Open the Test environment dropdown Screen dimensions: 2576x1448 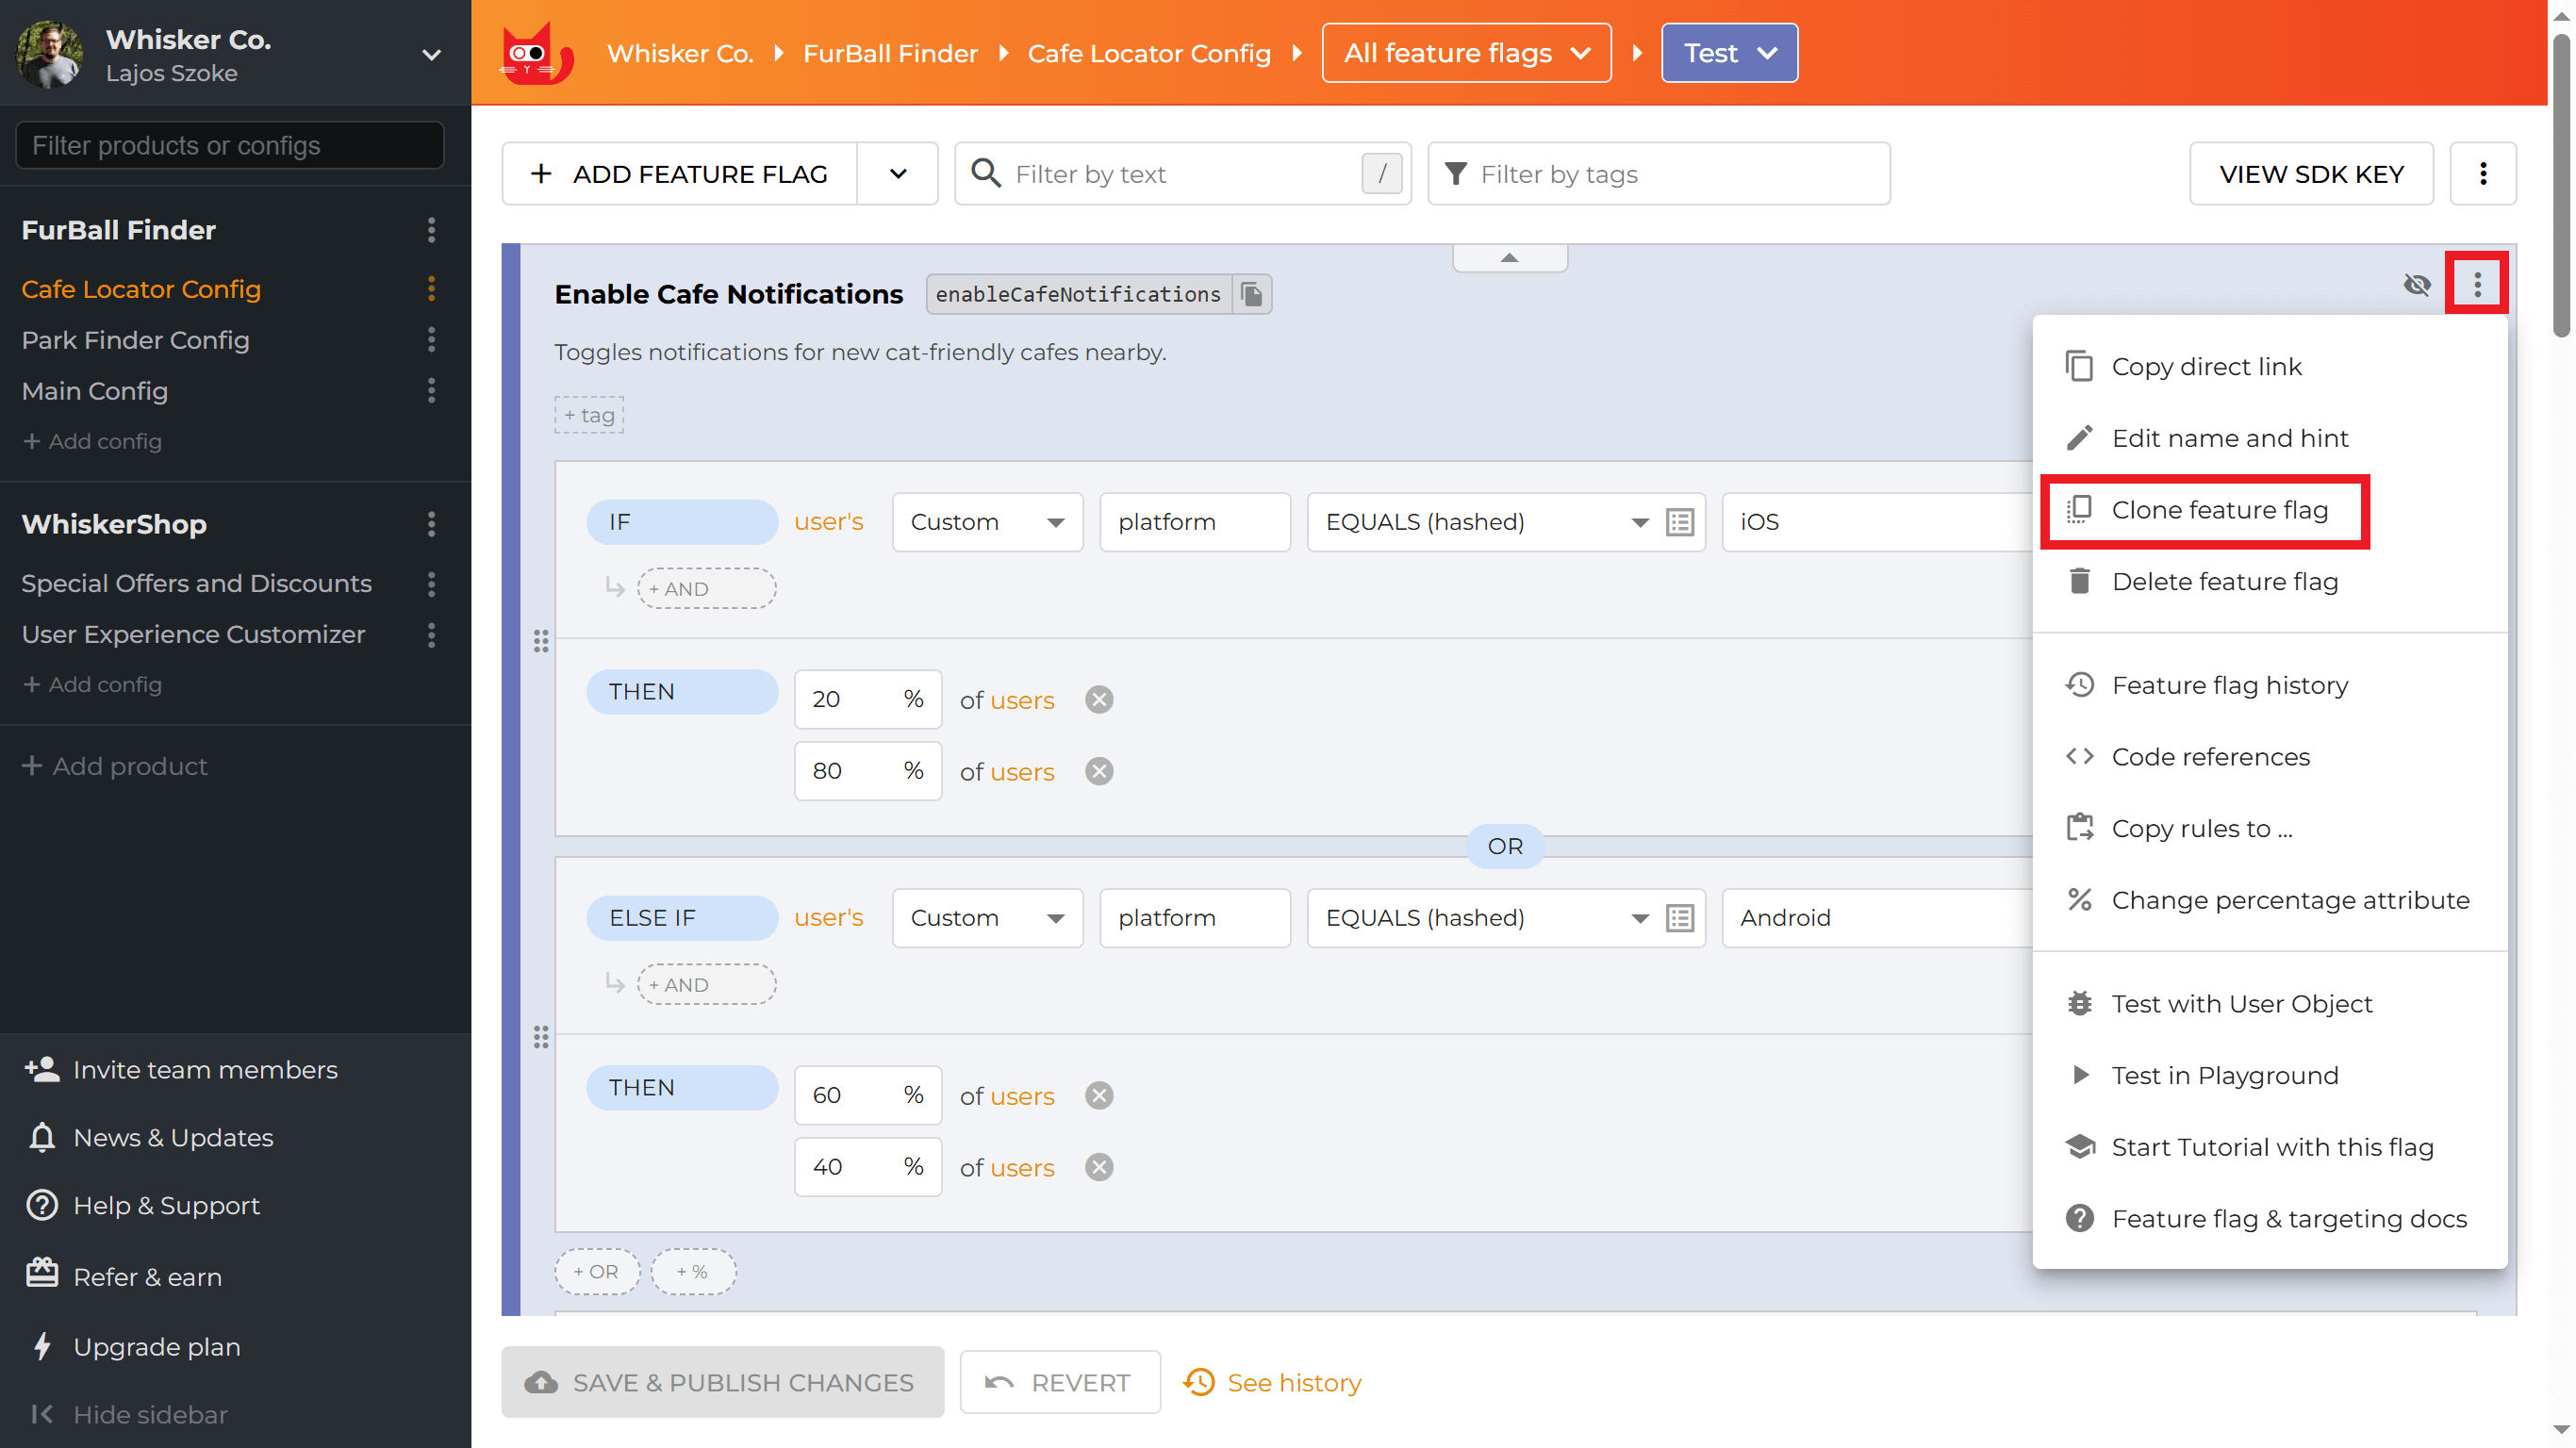click(1728, 53)
